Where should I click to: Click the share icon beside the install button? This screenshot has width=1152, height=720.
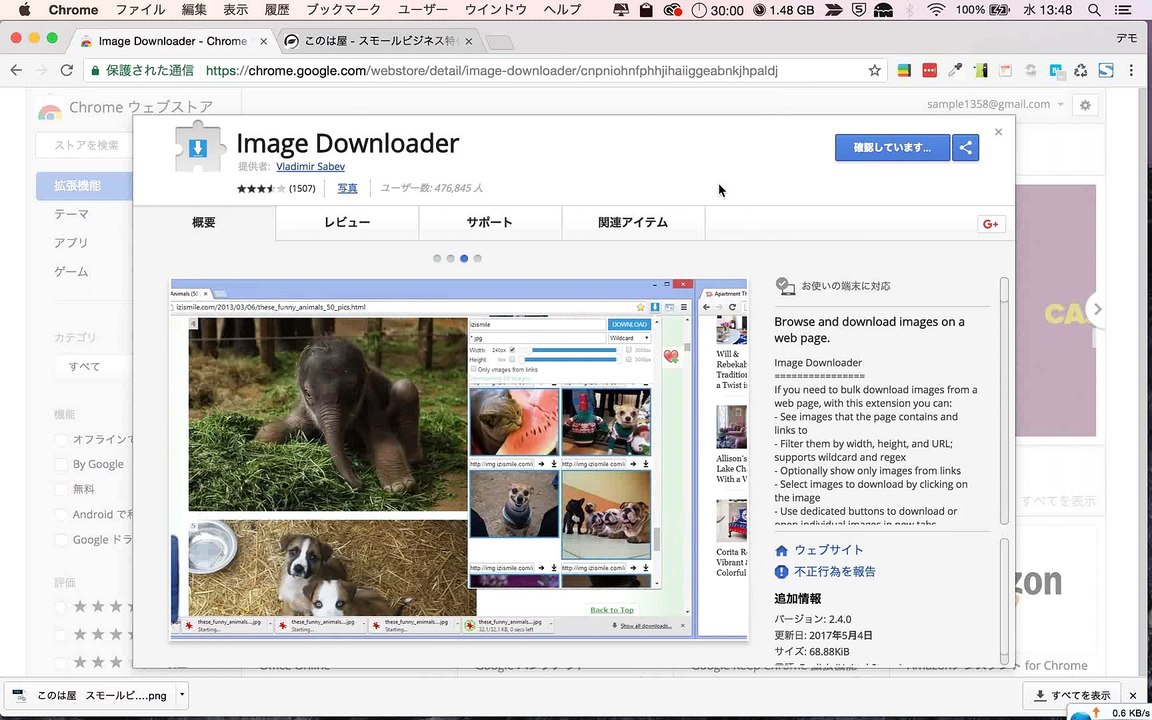pos(965,148)
